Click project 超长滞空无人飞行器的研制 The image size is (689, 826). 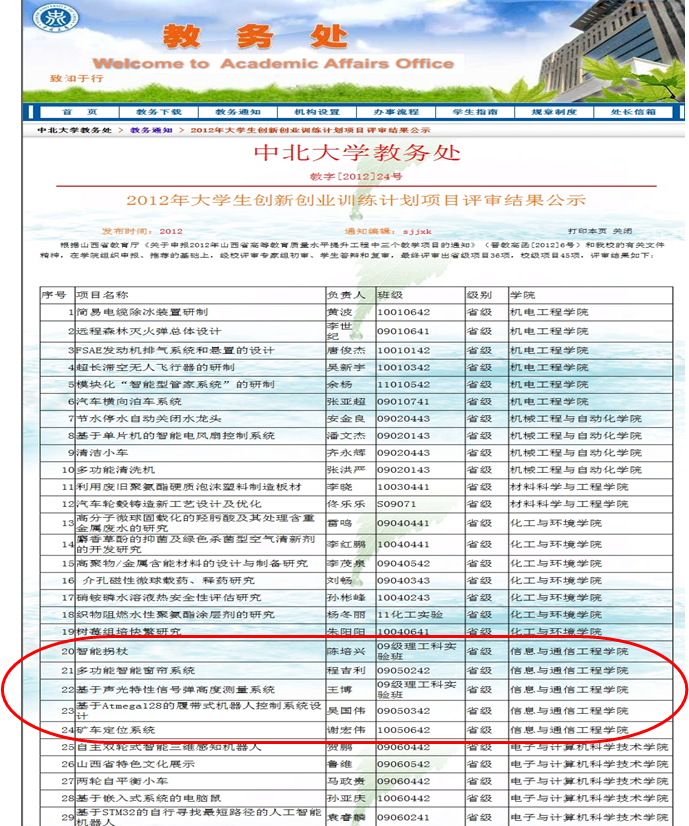tap(155, 367)
